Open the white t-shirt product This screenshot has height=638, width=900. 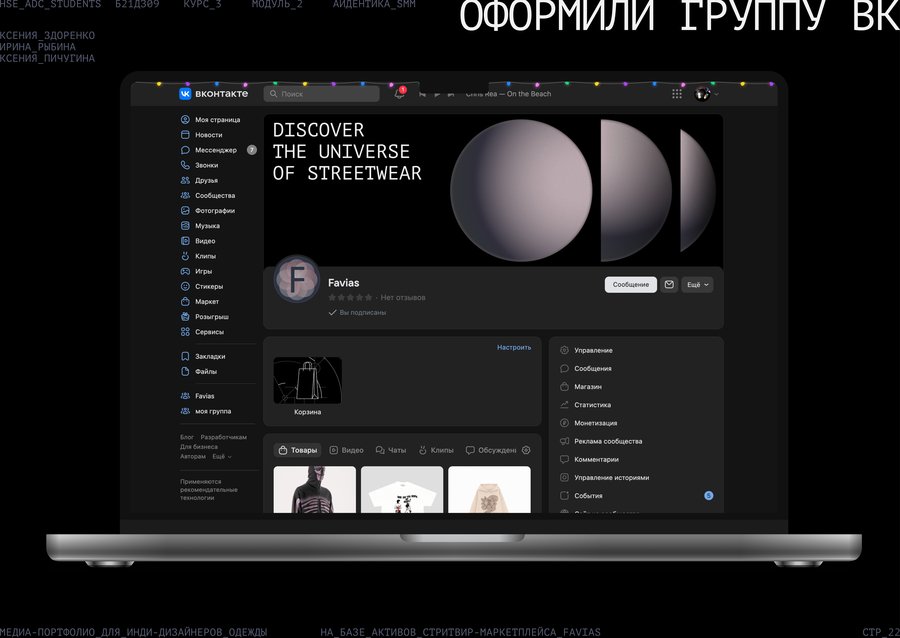click(402, 489)
